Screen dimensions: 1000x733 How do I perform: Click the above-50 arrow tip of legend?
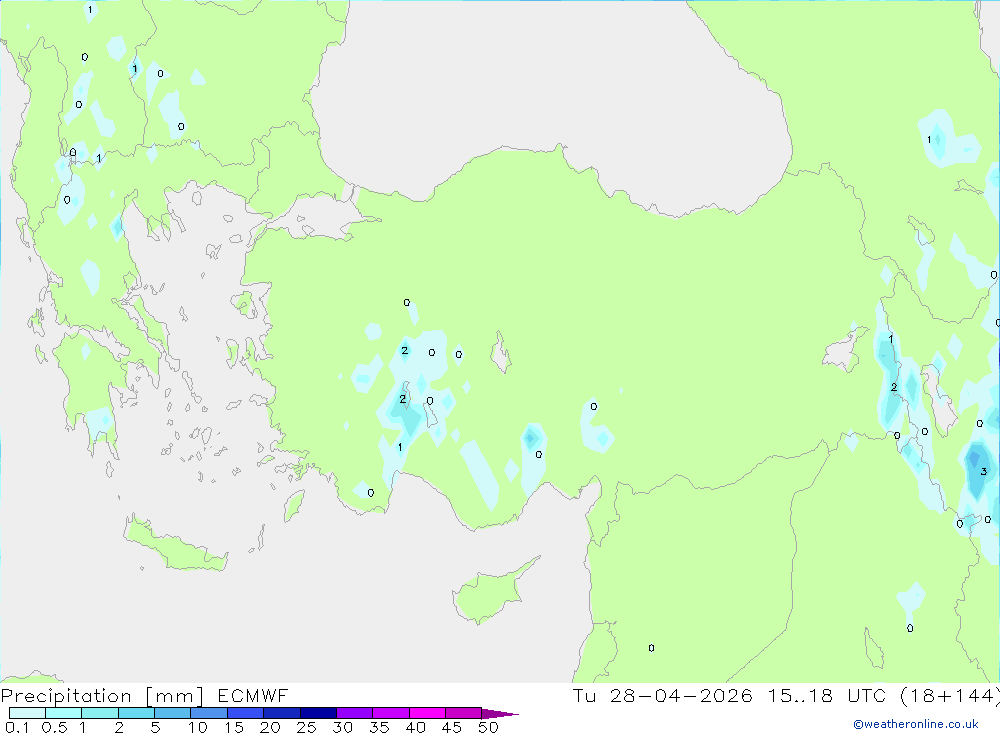point(500,714)
